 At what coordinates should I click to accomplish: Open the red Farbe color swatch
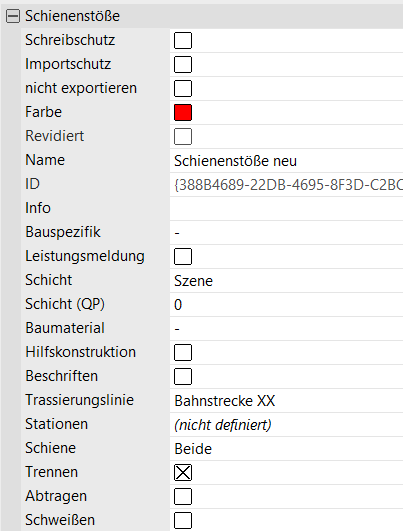coord(183,112)
